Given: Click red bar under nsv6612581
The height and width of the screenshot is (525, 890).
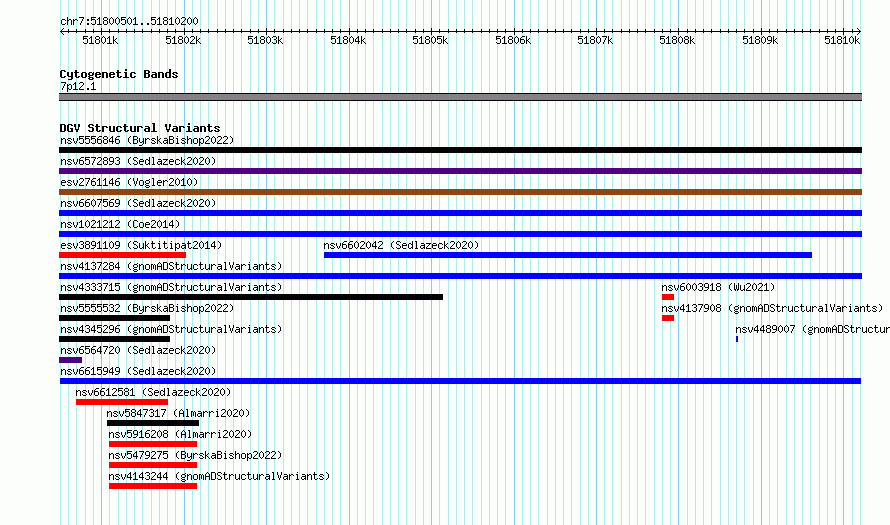Looking at the screenshot, I should click(122, 402).
